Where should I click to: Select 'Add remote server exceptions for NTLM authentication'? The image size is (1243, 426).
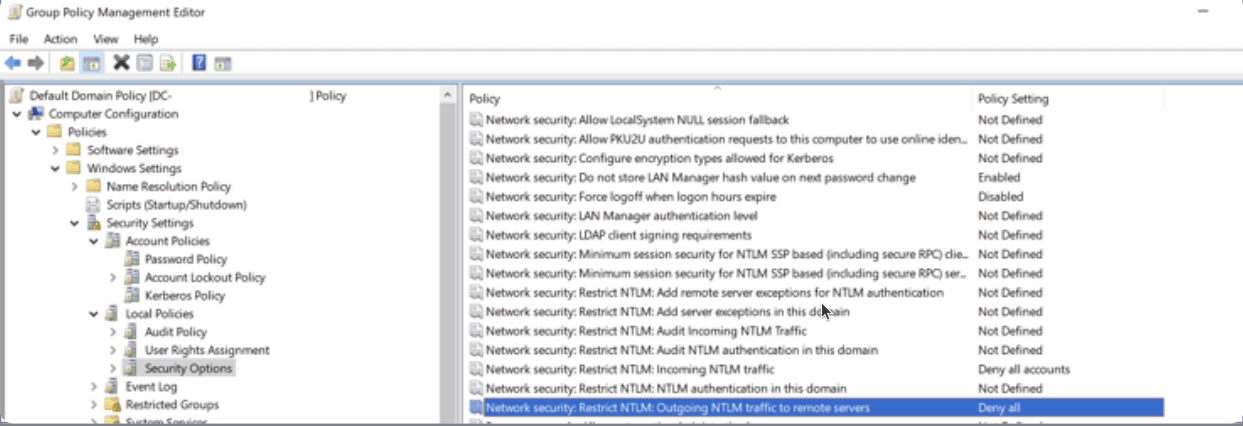tap(714, 293)
